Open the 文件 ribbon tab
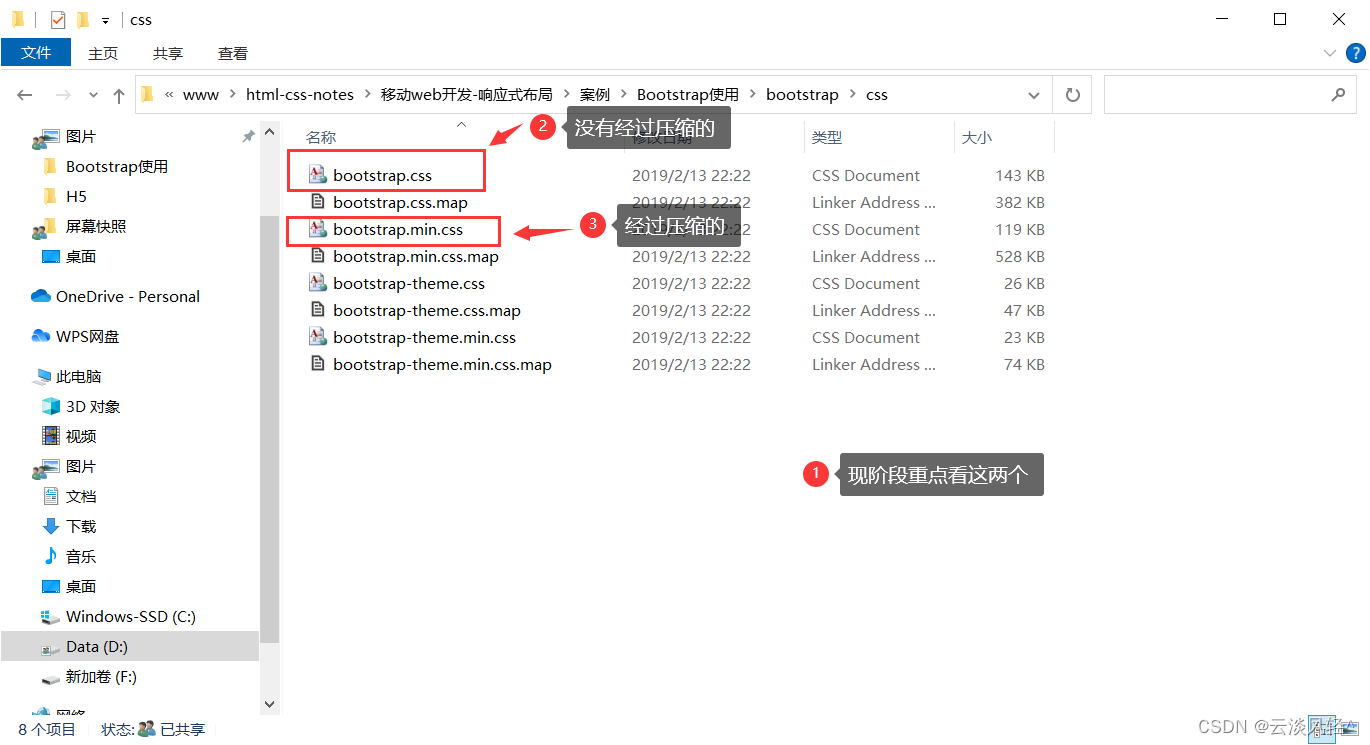The image size is (1370, 745). pyautogui.click(x=36, y=53)
